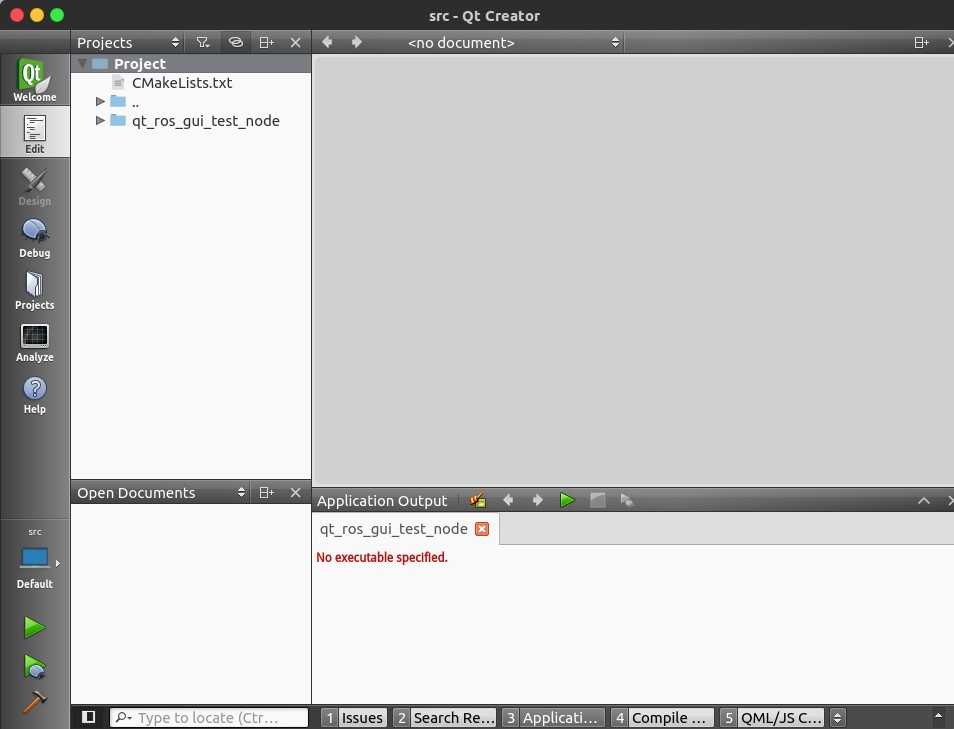The image size is (954, 729).
Task: Re-run the run configuration in Application Output
Action: 567,500
